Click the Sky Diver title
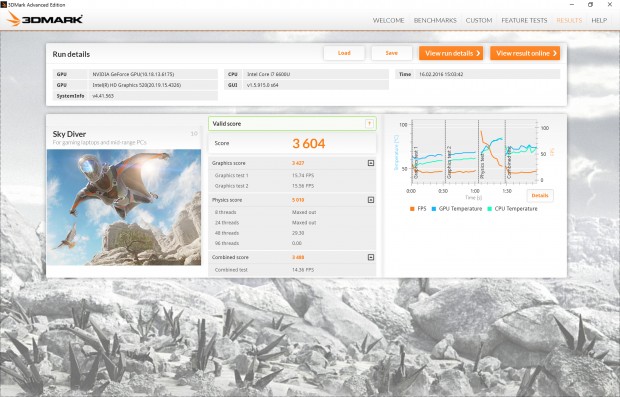The width and height of the screenshot is (620, 397). coord(69,134)
